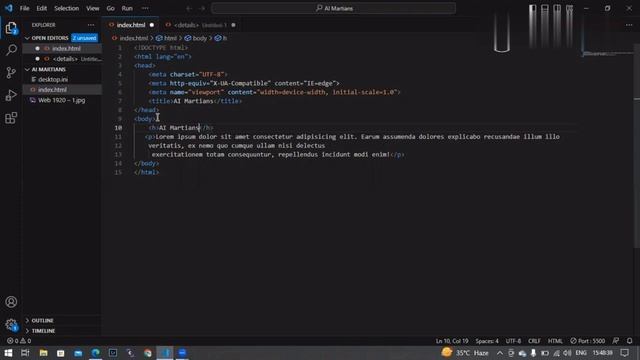The height and width of the screenshot is (360, 640).
Task: Go forward using the navigation arrow
Action: 202,8
